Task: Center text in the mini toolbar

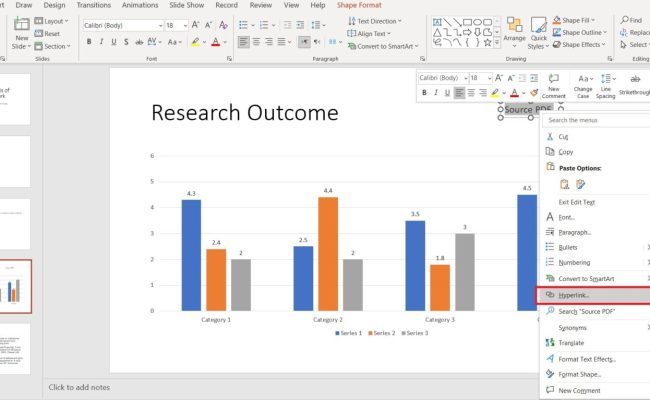Action: click(x=471, y=93)
